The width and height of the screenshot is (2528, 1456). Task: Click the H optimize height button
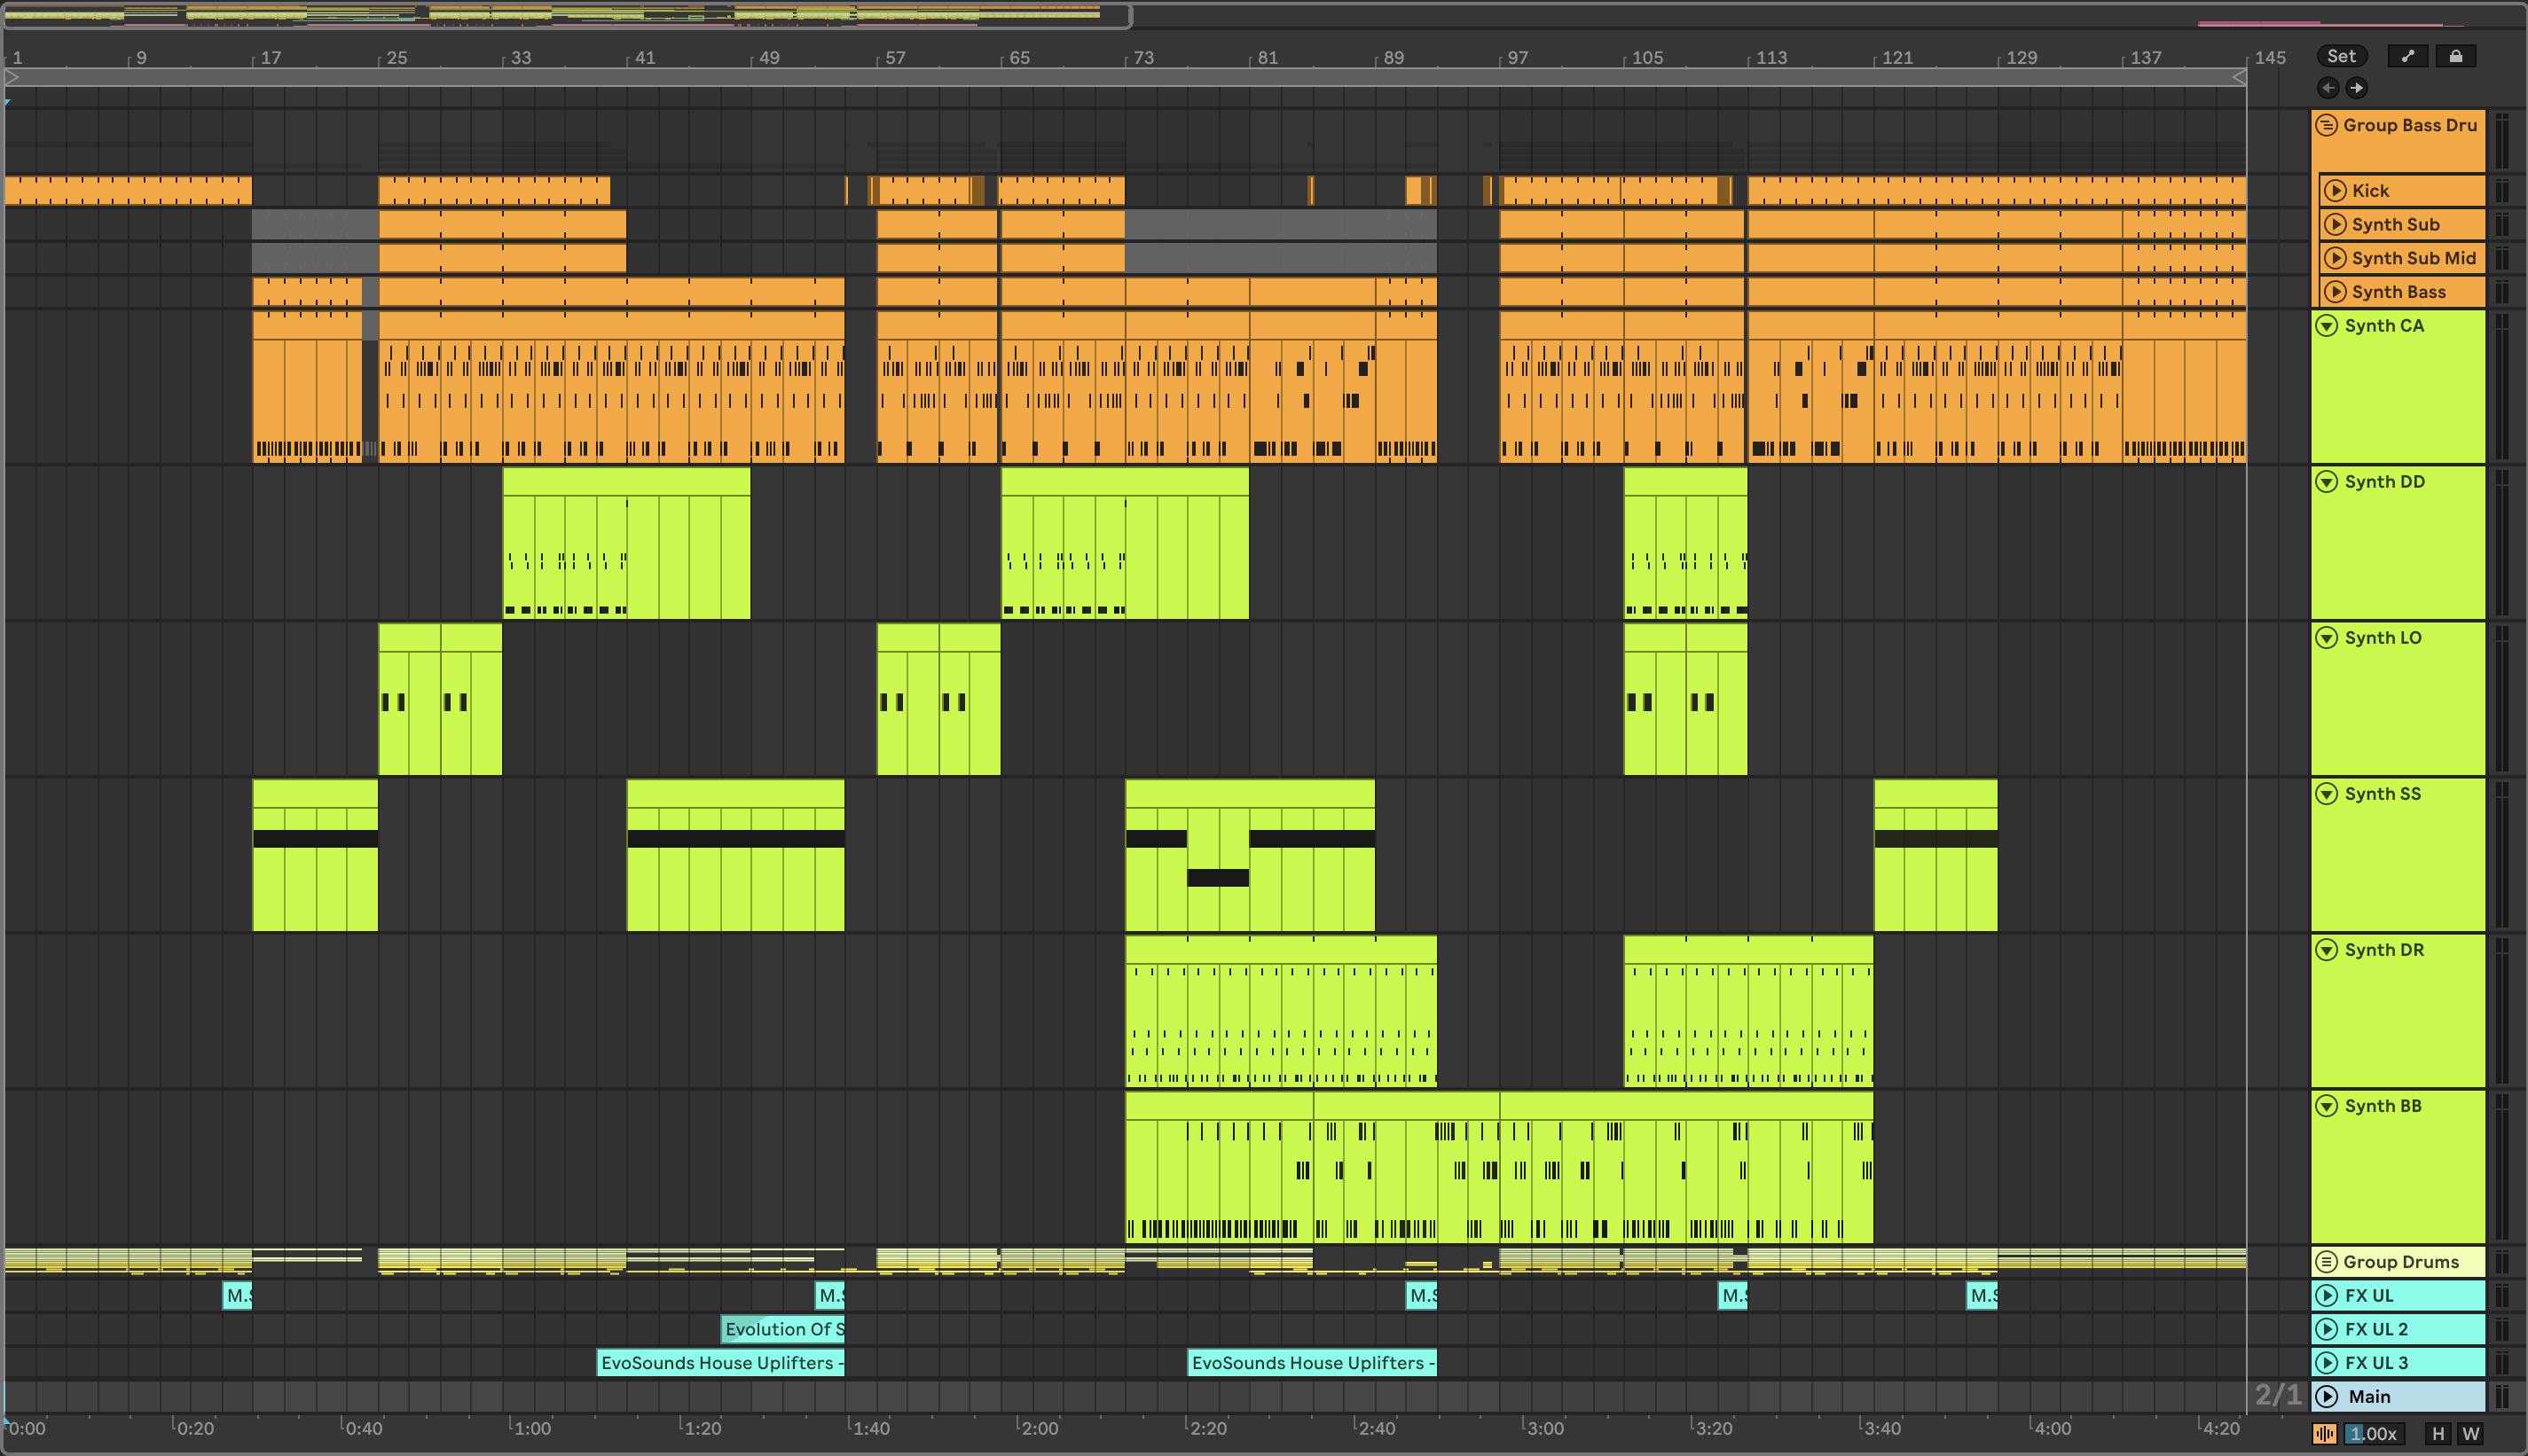pyautogui.click(x=2438, y=1434)
